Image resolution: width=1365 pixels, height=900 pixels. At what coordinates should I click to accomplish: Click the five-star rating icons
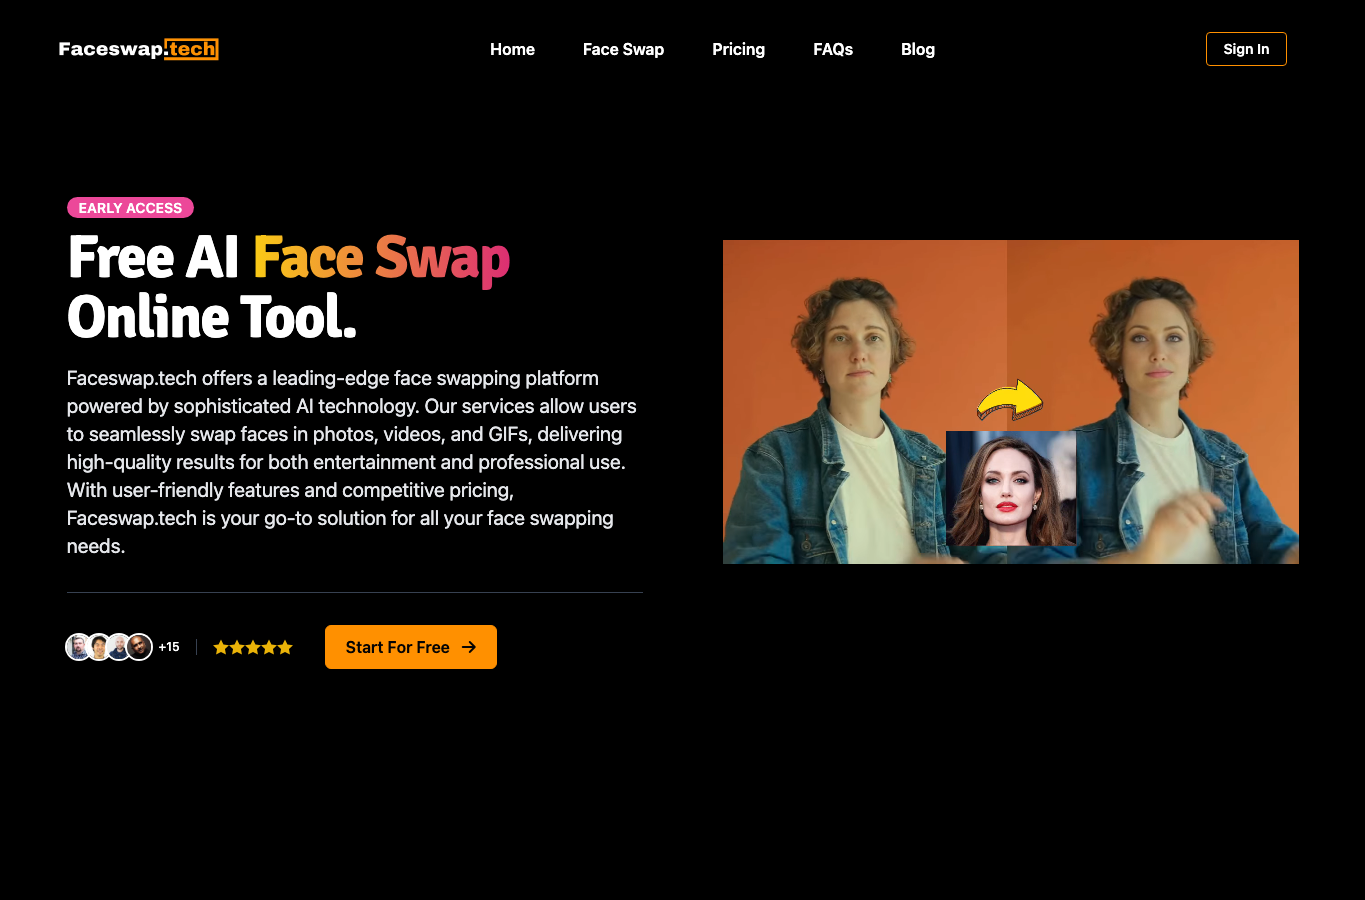pos(253,647)
